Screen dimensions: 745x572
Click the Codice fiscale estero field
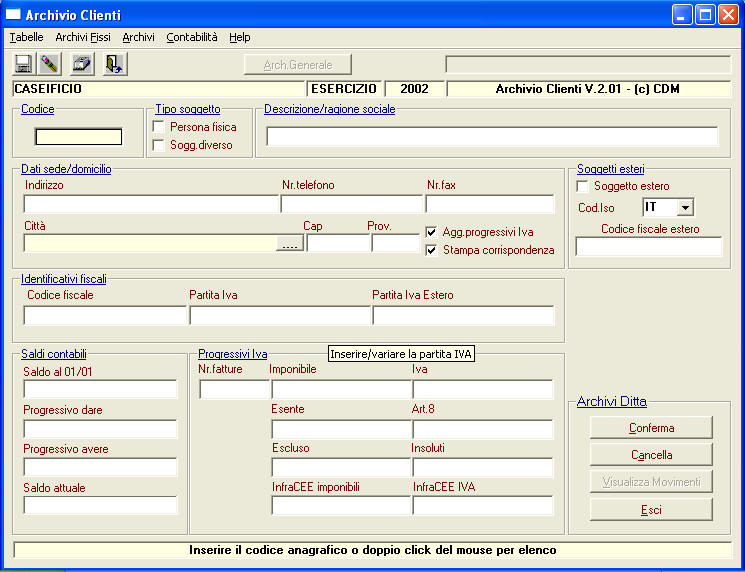[649, 247]
